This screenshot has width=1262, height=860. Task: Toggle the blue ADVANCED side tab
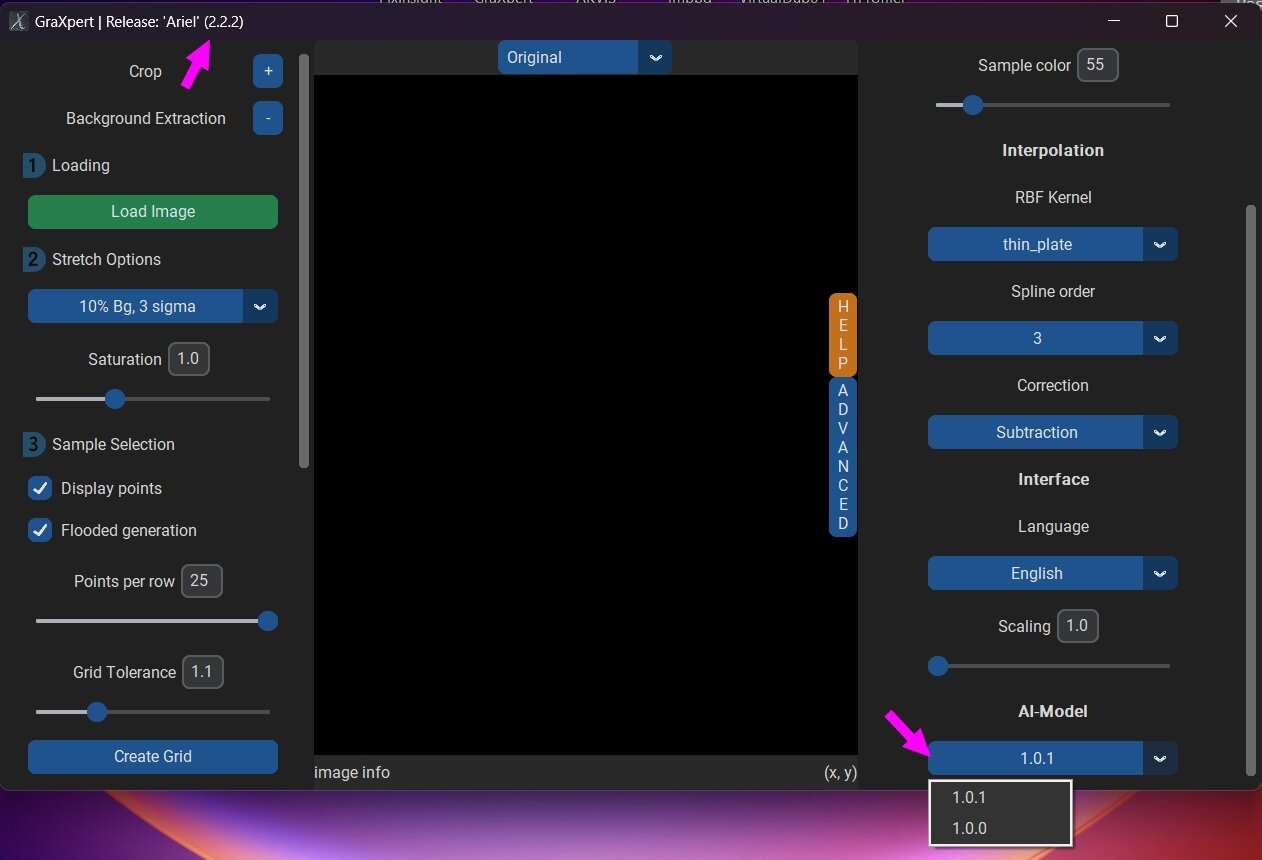(843, 457)
